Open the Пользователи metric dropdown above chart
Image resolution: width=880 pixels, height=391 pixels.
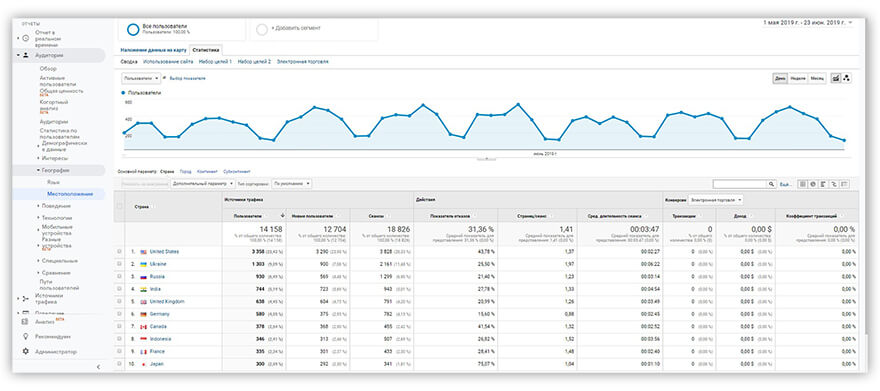pyautogui.click(x=140, y=79)
